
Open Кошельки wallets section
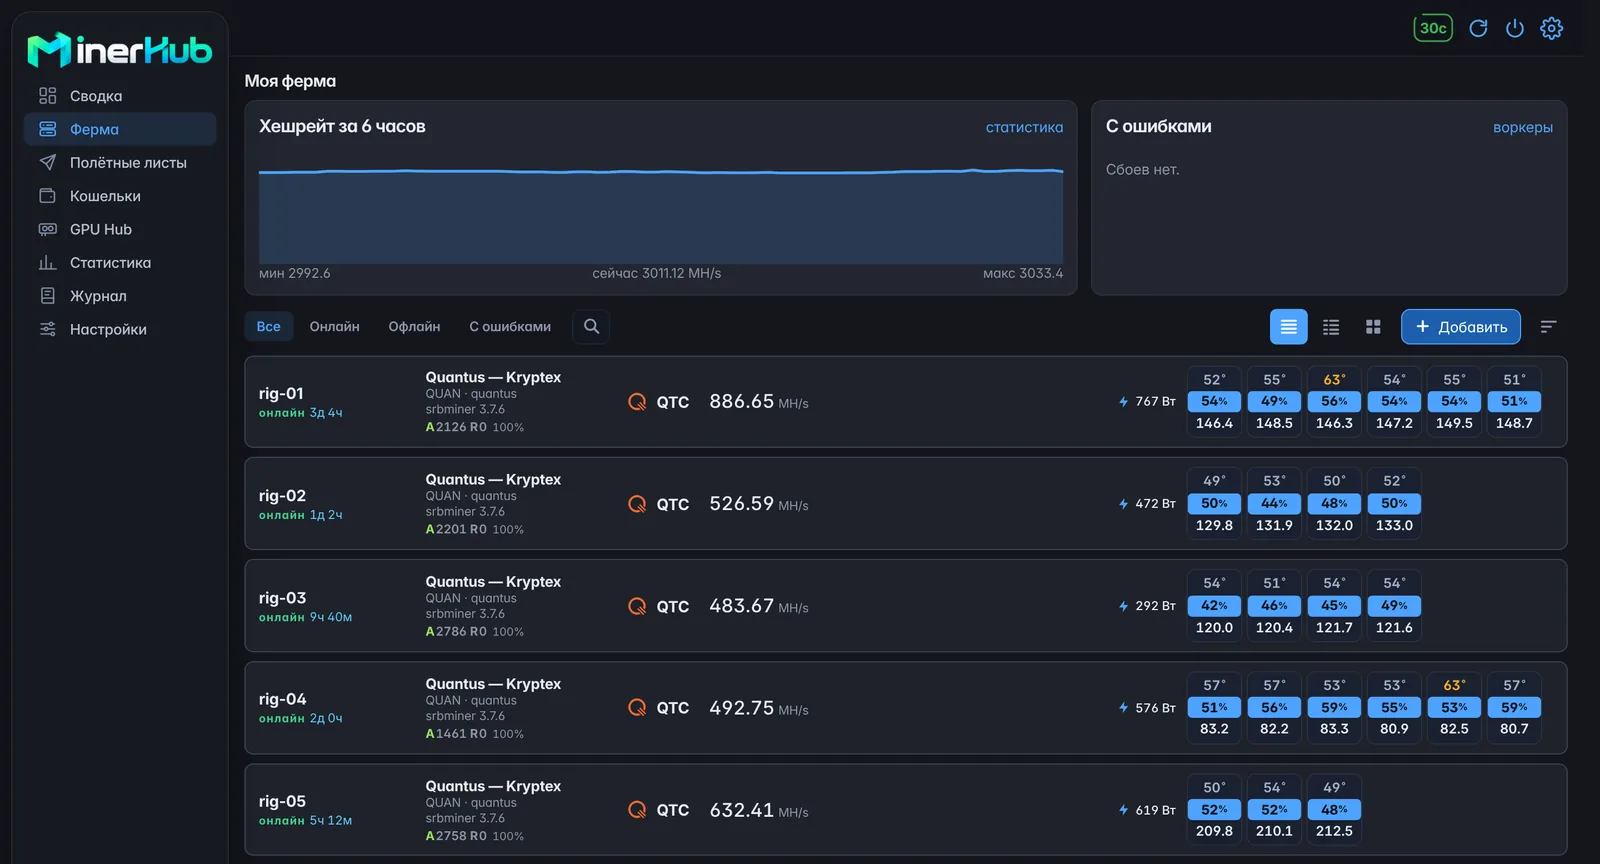120,196
